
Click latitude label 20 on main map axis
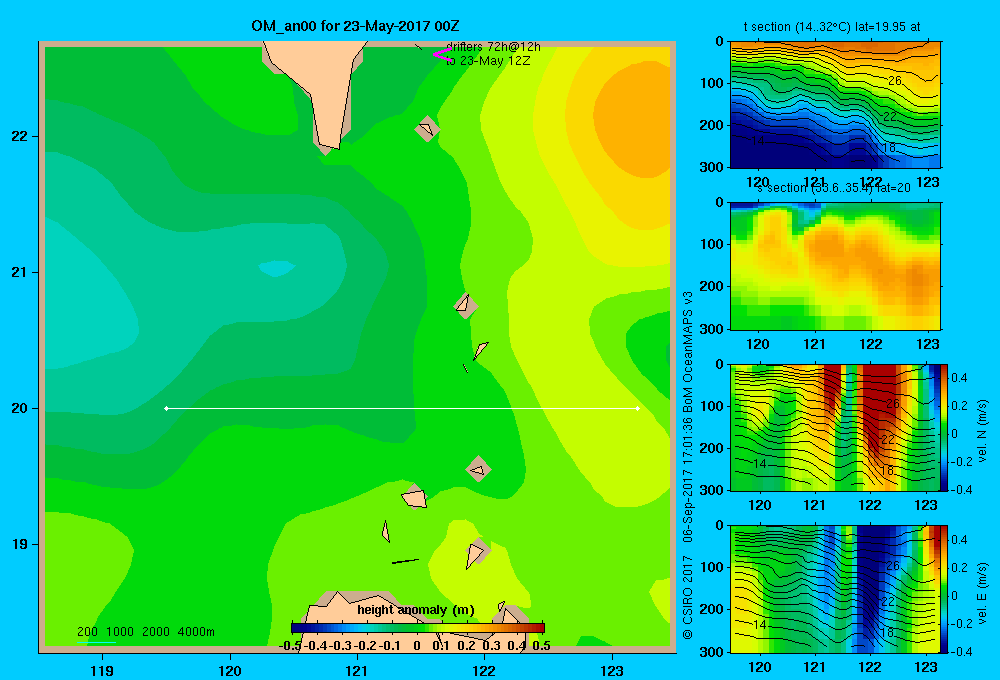click(x=19, y=408)
